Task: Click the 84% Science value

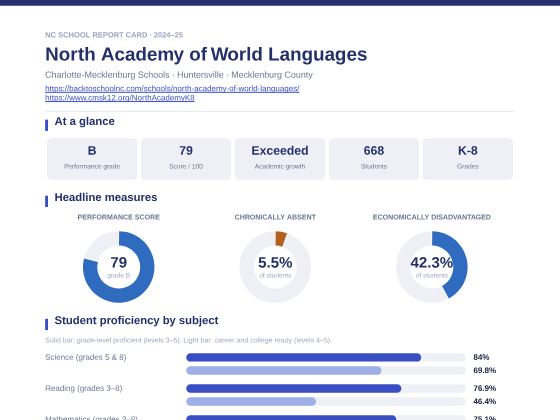Action: (481, 357)
